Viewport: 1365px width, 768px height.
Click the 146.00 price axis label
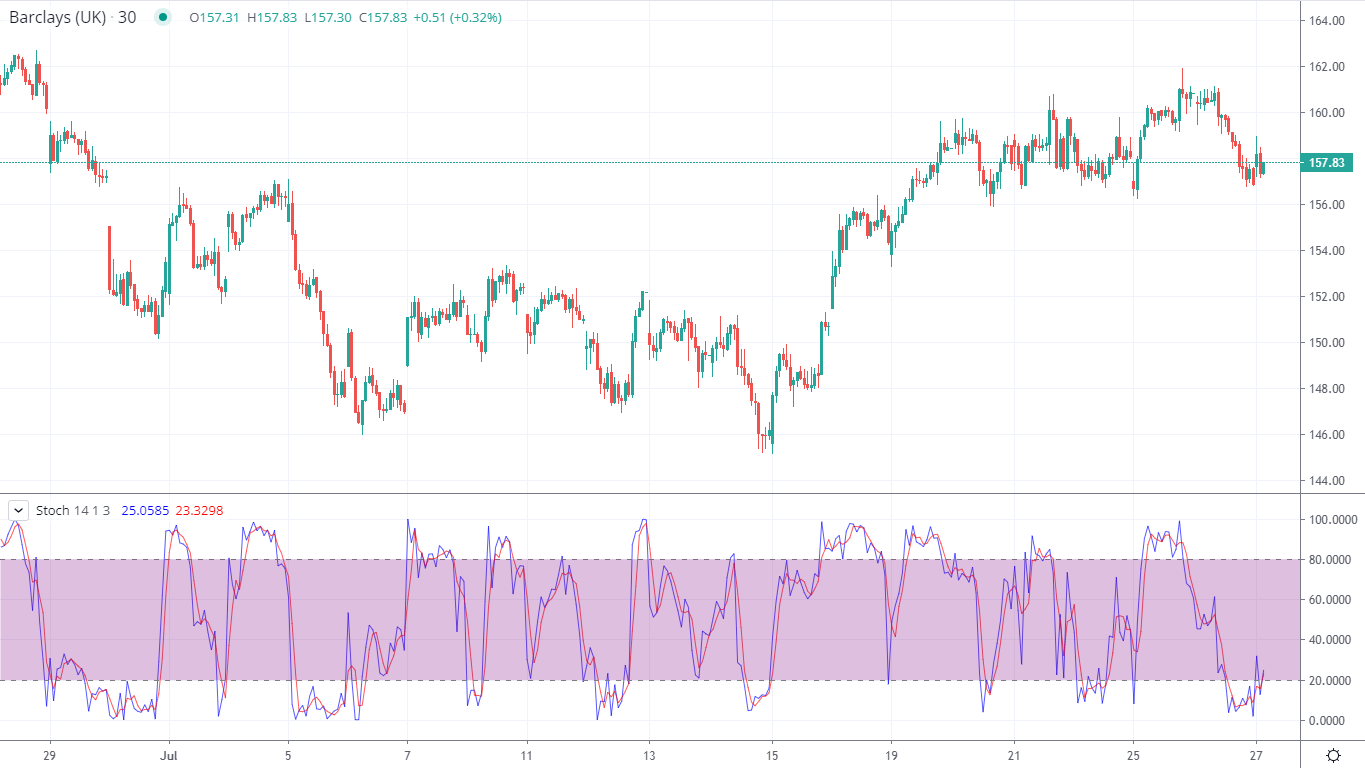1325,435
